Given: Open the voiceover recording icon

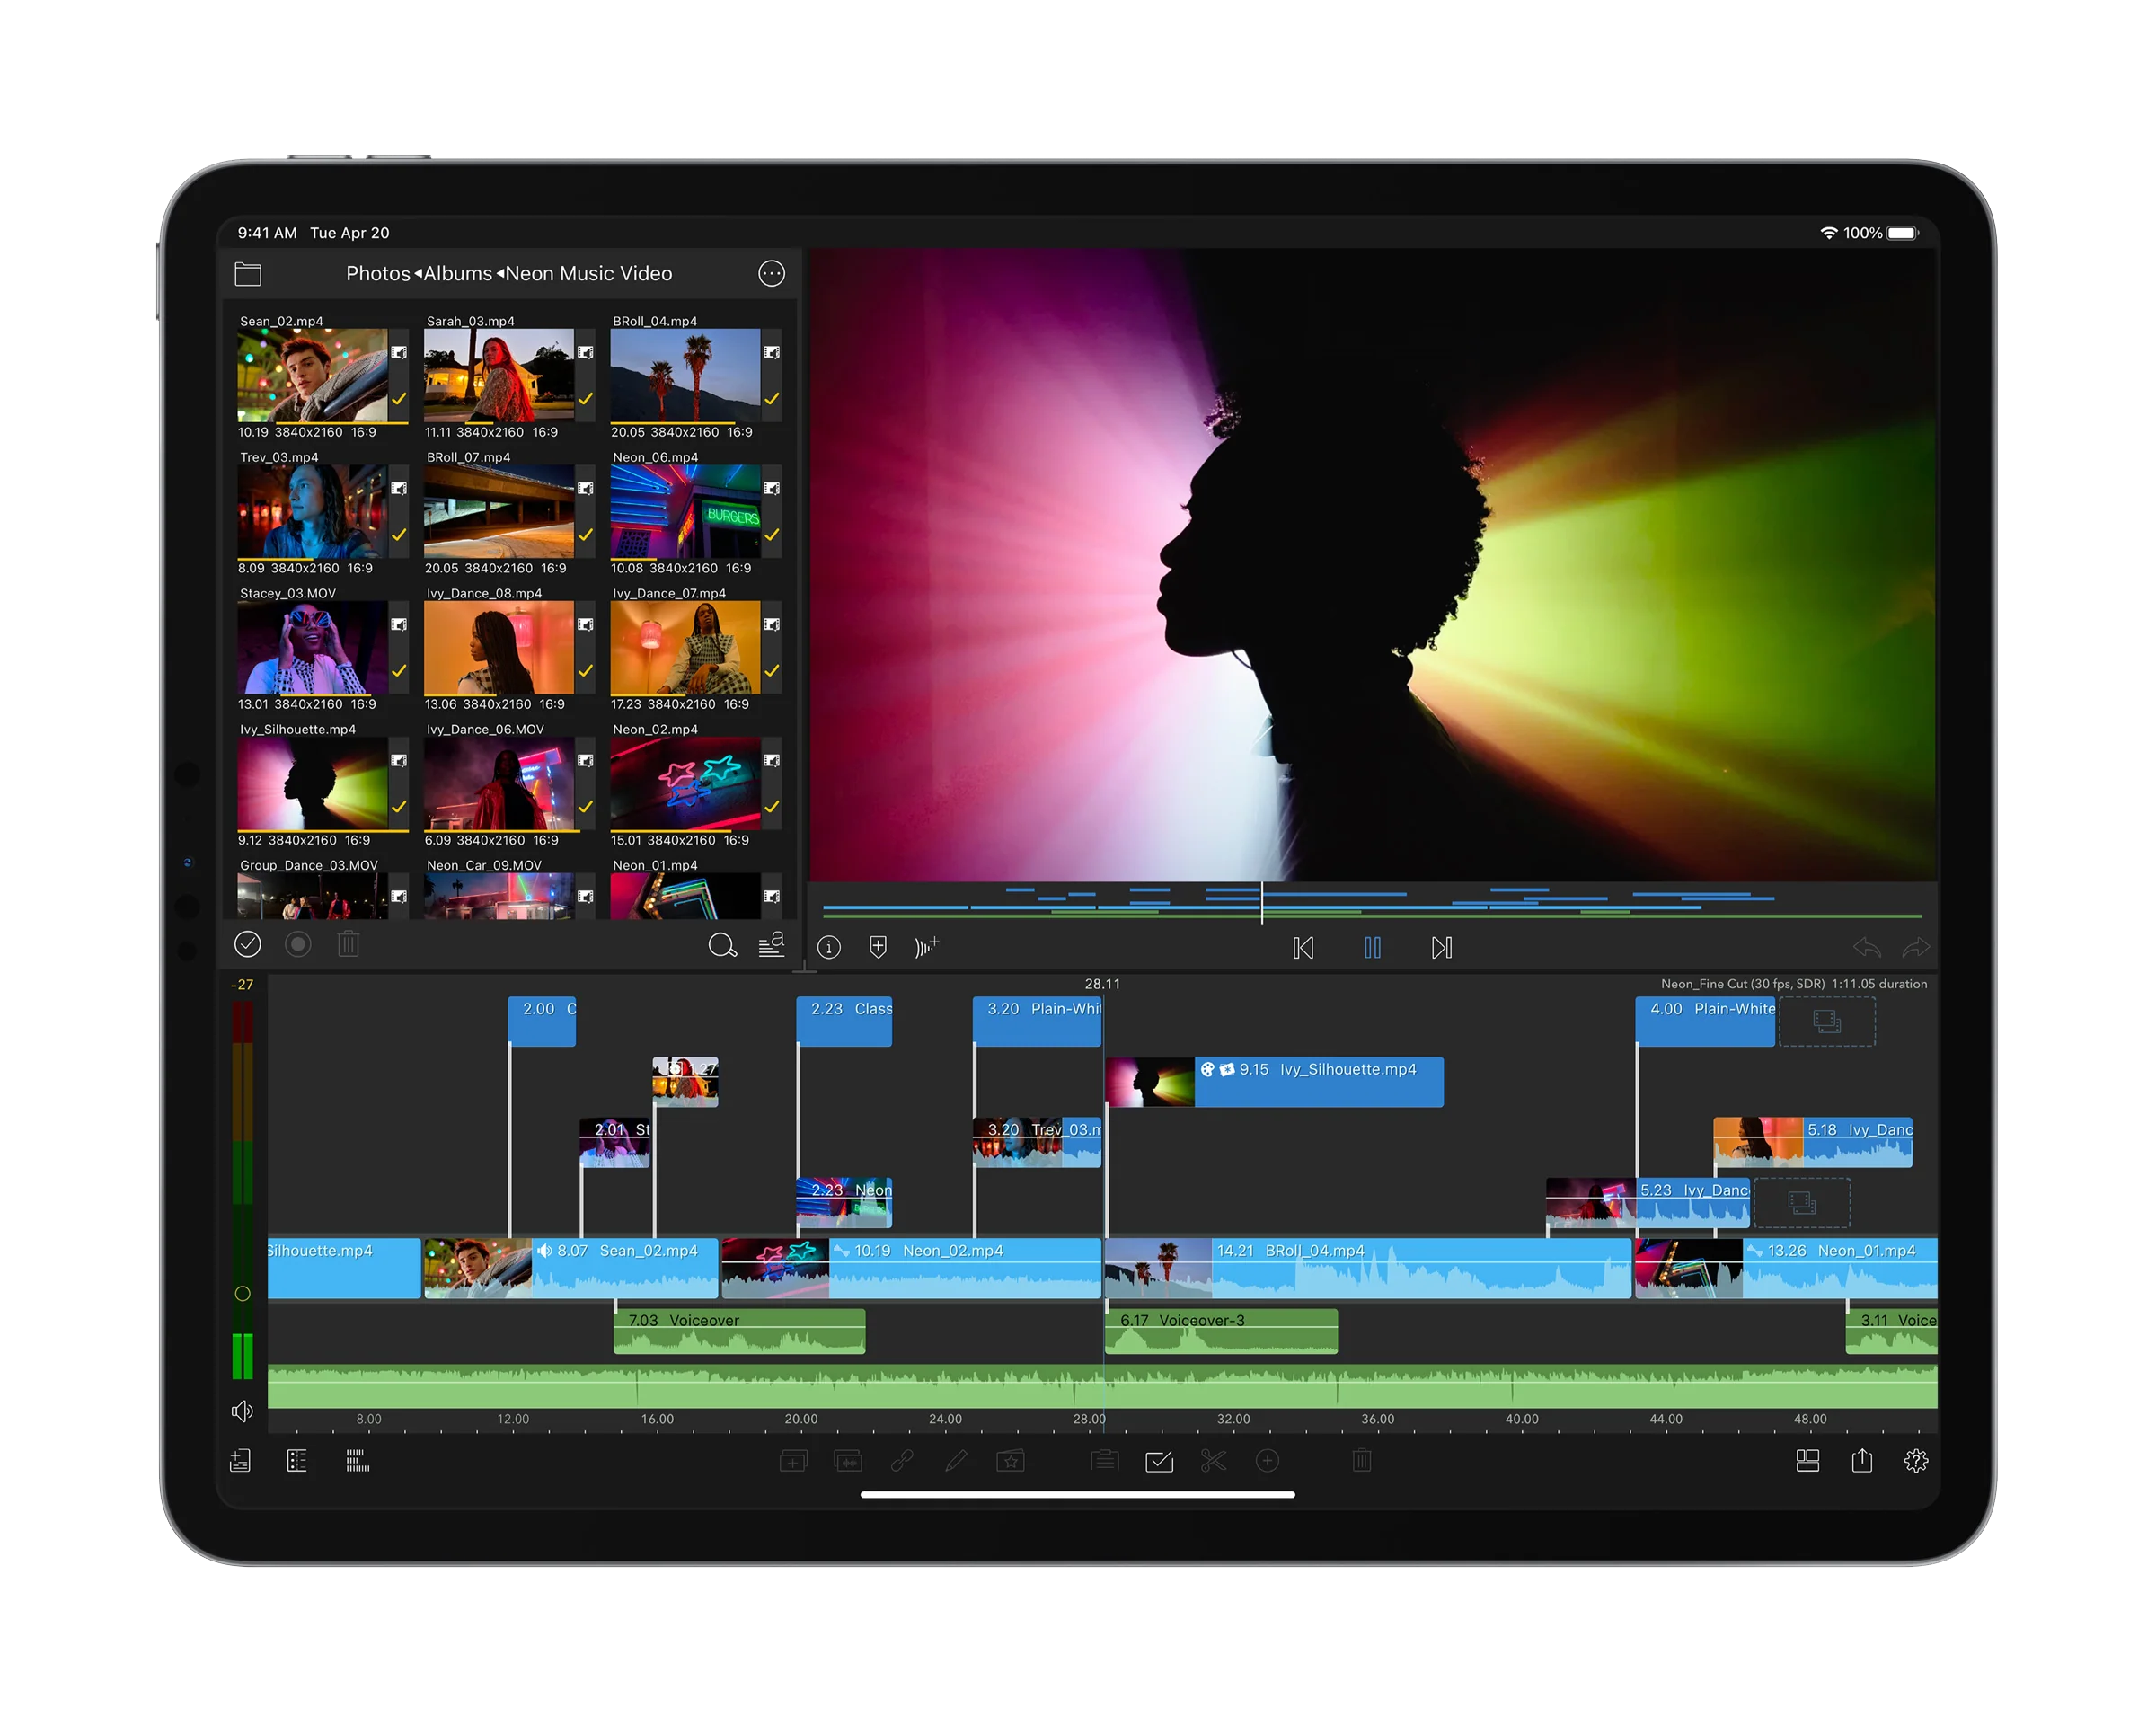Looking at the screenshot, I should (x=926, y=946).
